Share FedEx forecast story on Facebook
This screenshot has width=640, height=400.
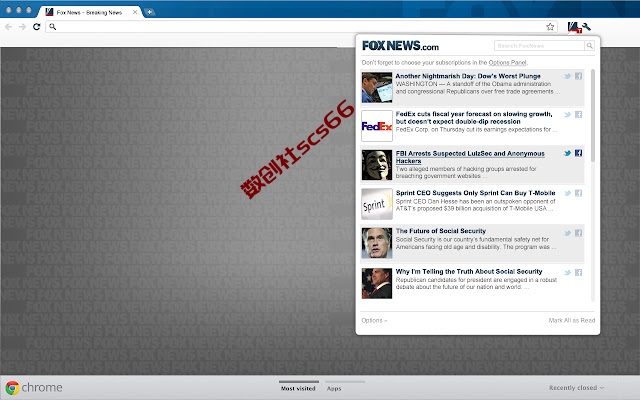point(578,115)
